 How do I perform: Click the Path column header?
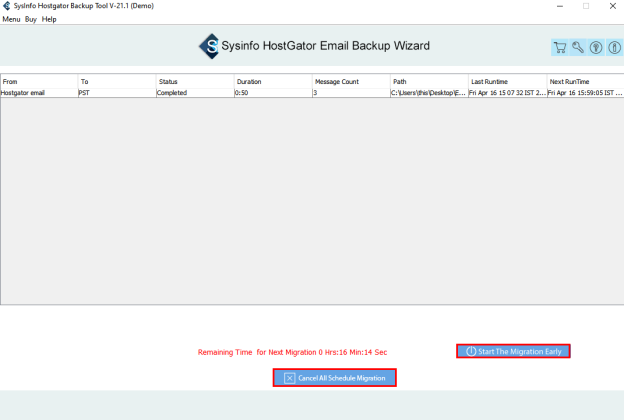(429, 82)
